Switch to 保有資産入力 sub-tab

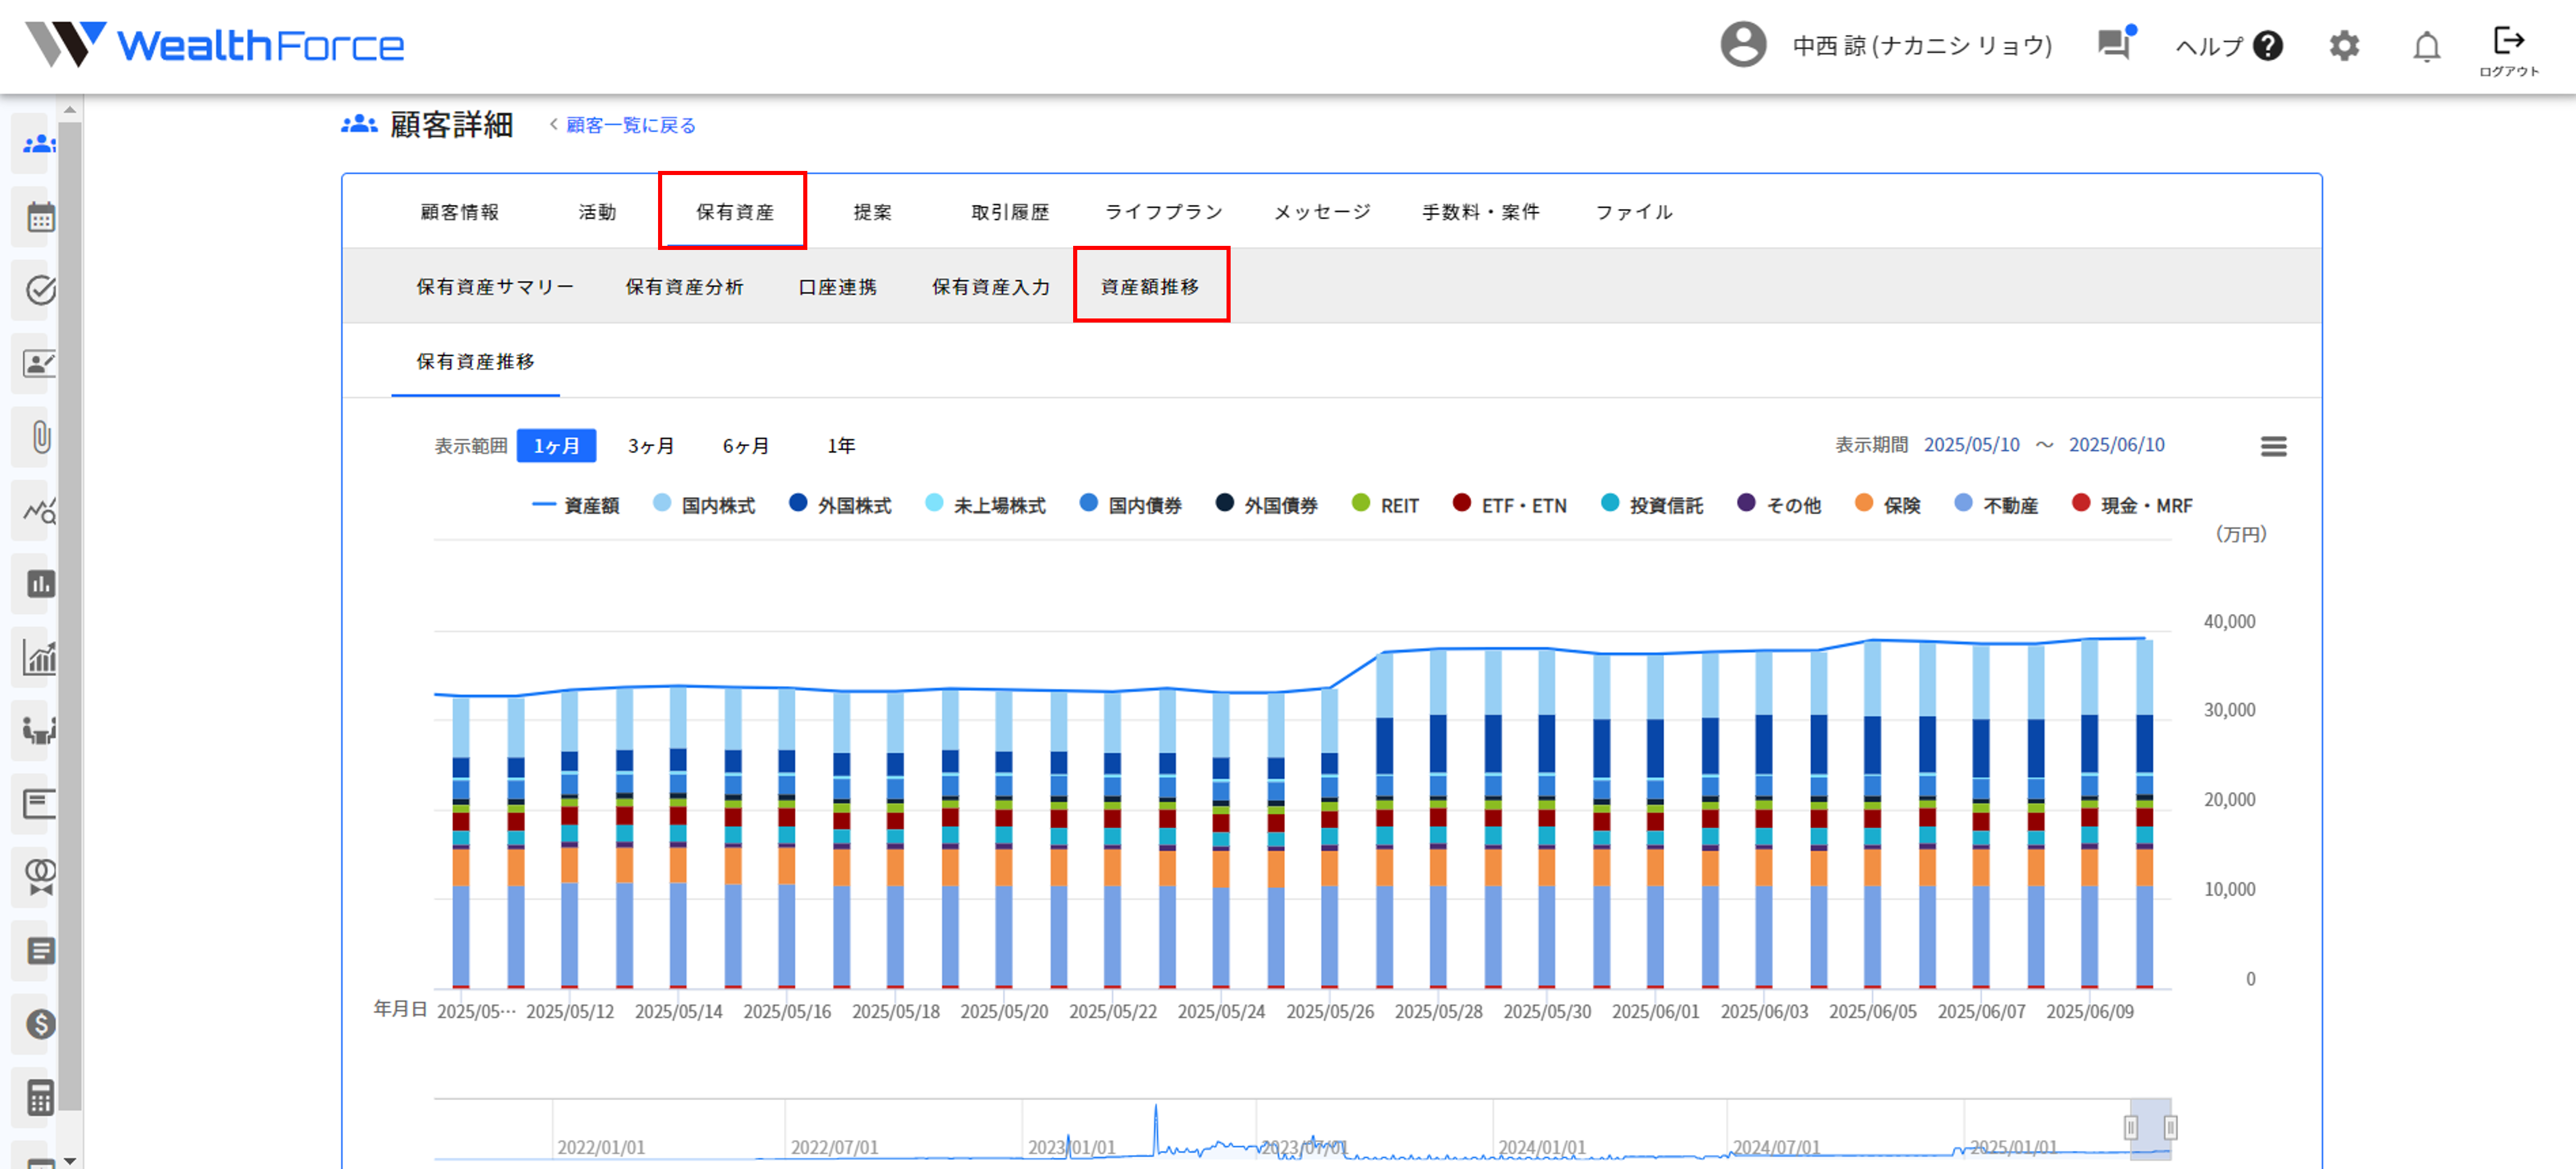(991, 286)
